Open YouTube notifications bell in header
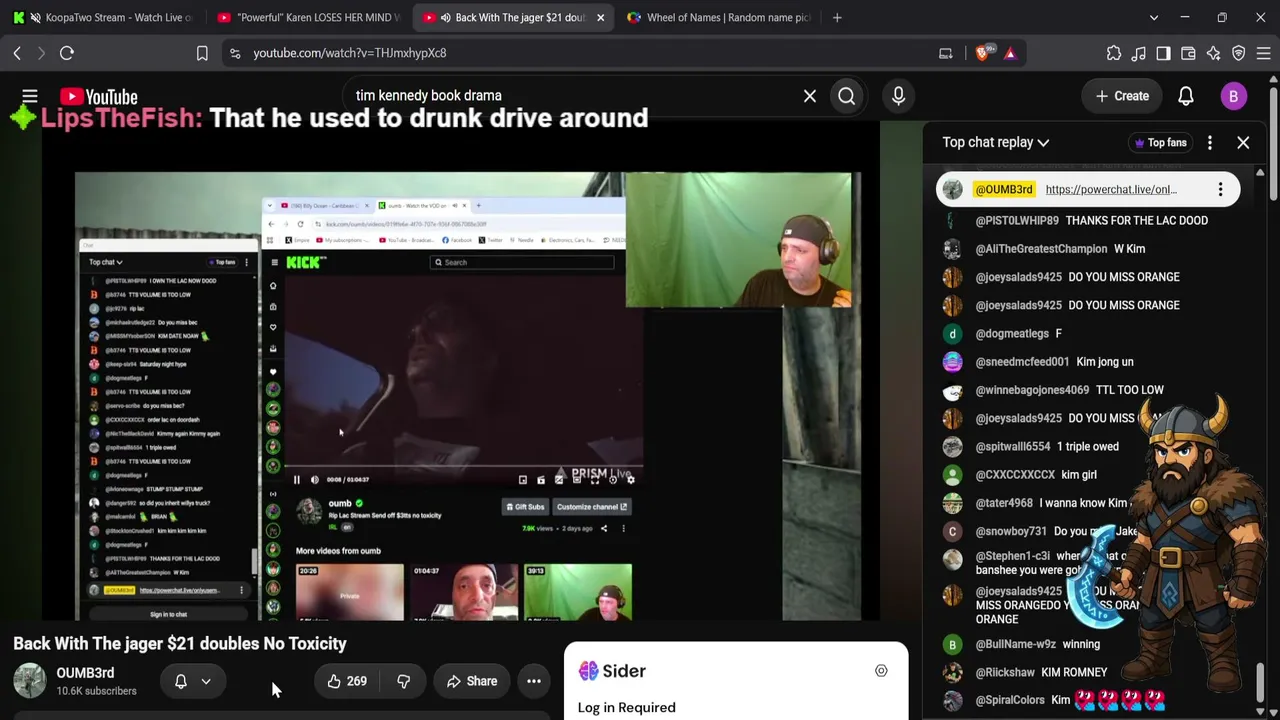1280x720 pixels. [1185, 96]
